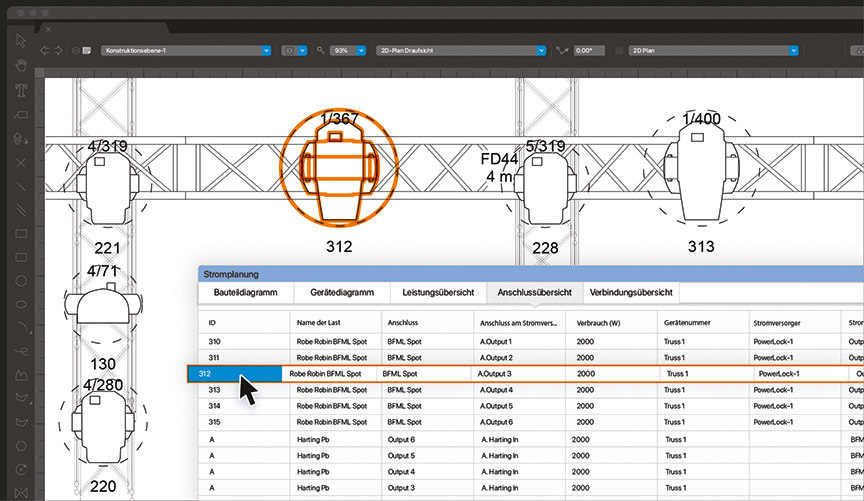864x501 pixels.
Task: Sort by the Gerätenummer column header
Action: point(703,323)
